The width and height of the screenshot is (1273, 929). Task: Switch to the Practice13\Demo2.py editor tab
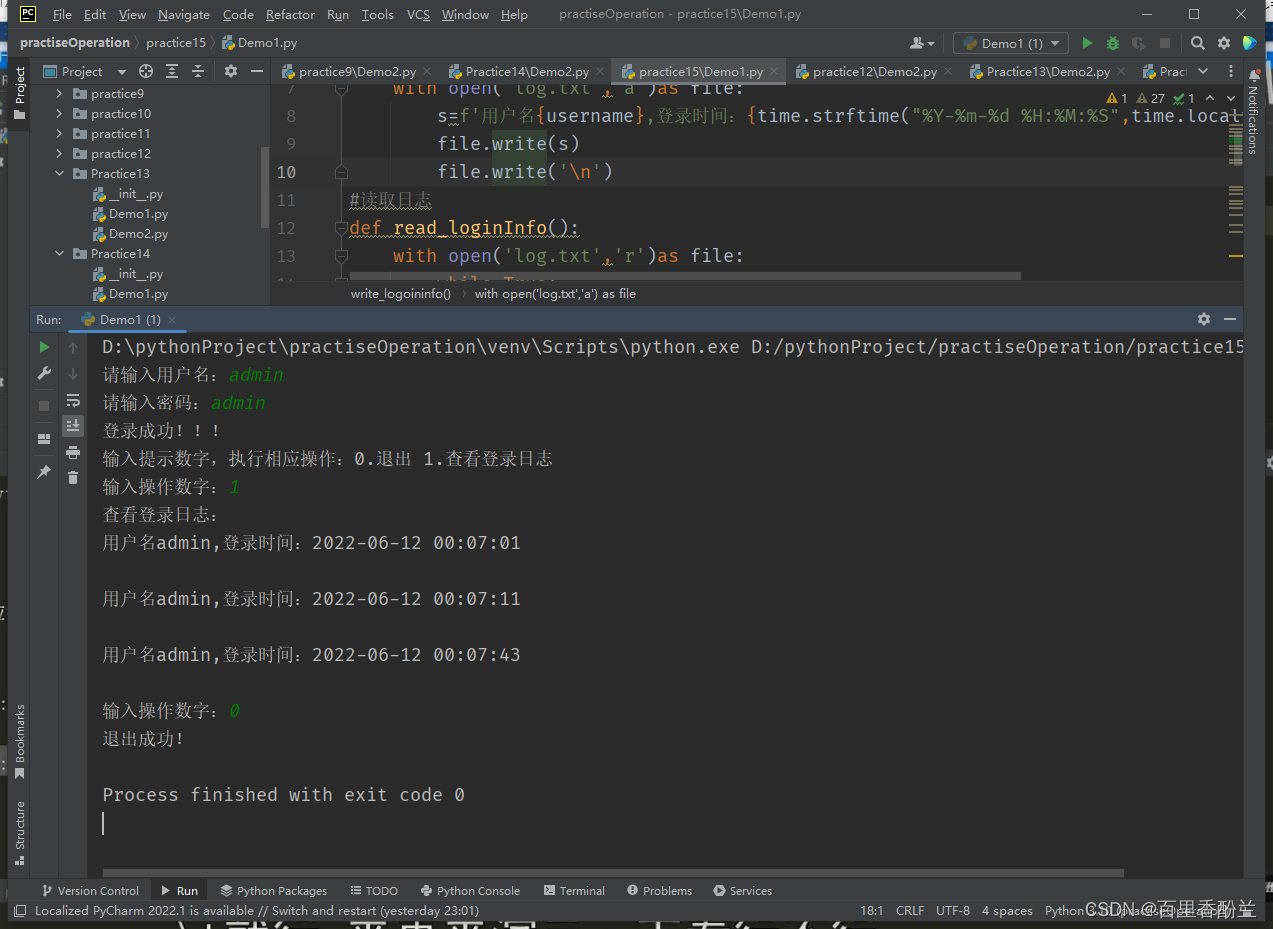[x=1048, y=72]
